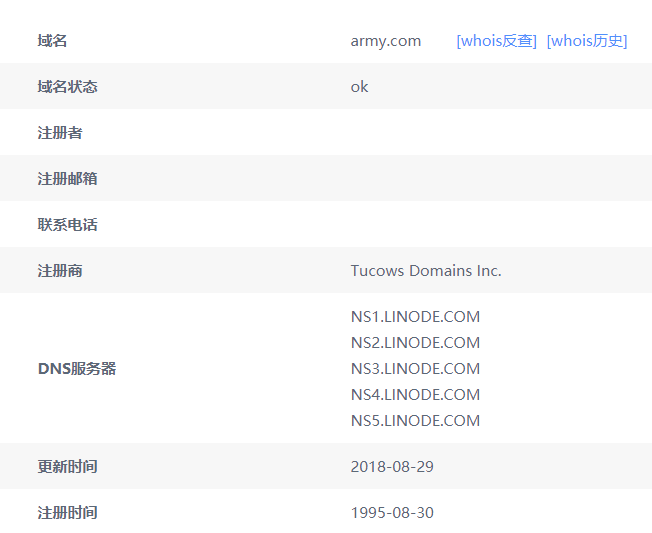Image resolution: width=652 pixels, height=533 pixels.
Task: Click the domain status value ok
Action: (x=359, y=87)
